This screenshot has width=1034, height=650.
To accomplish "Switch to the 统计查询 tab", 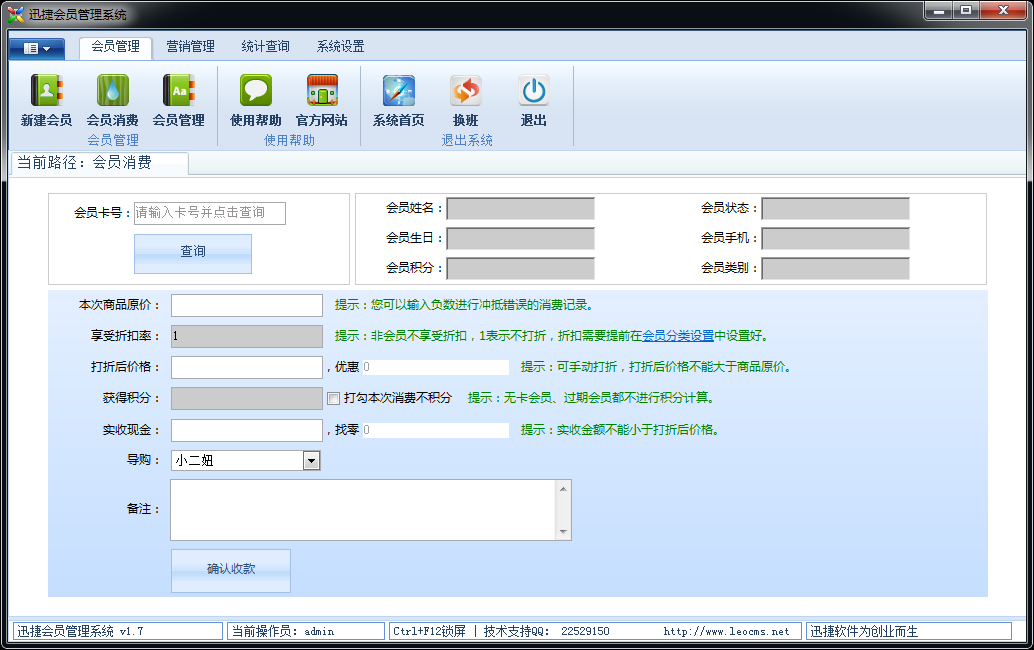I will [265, 47].
